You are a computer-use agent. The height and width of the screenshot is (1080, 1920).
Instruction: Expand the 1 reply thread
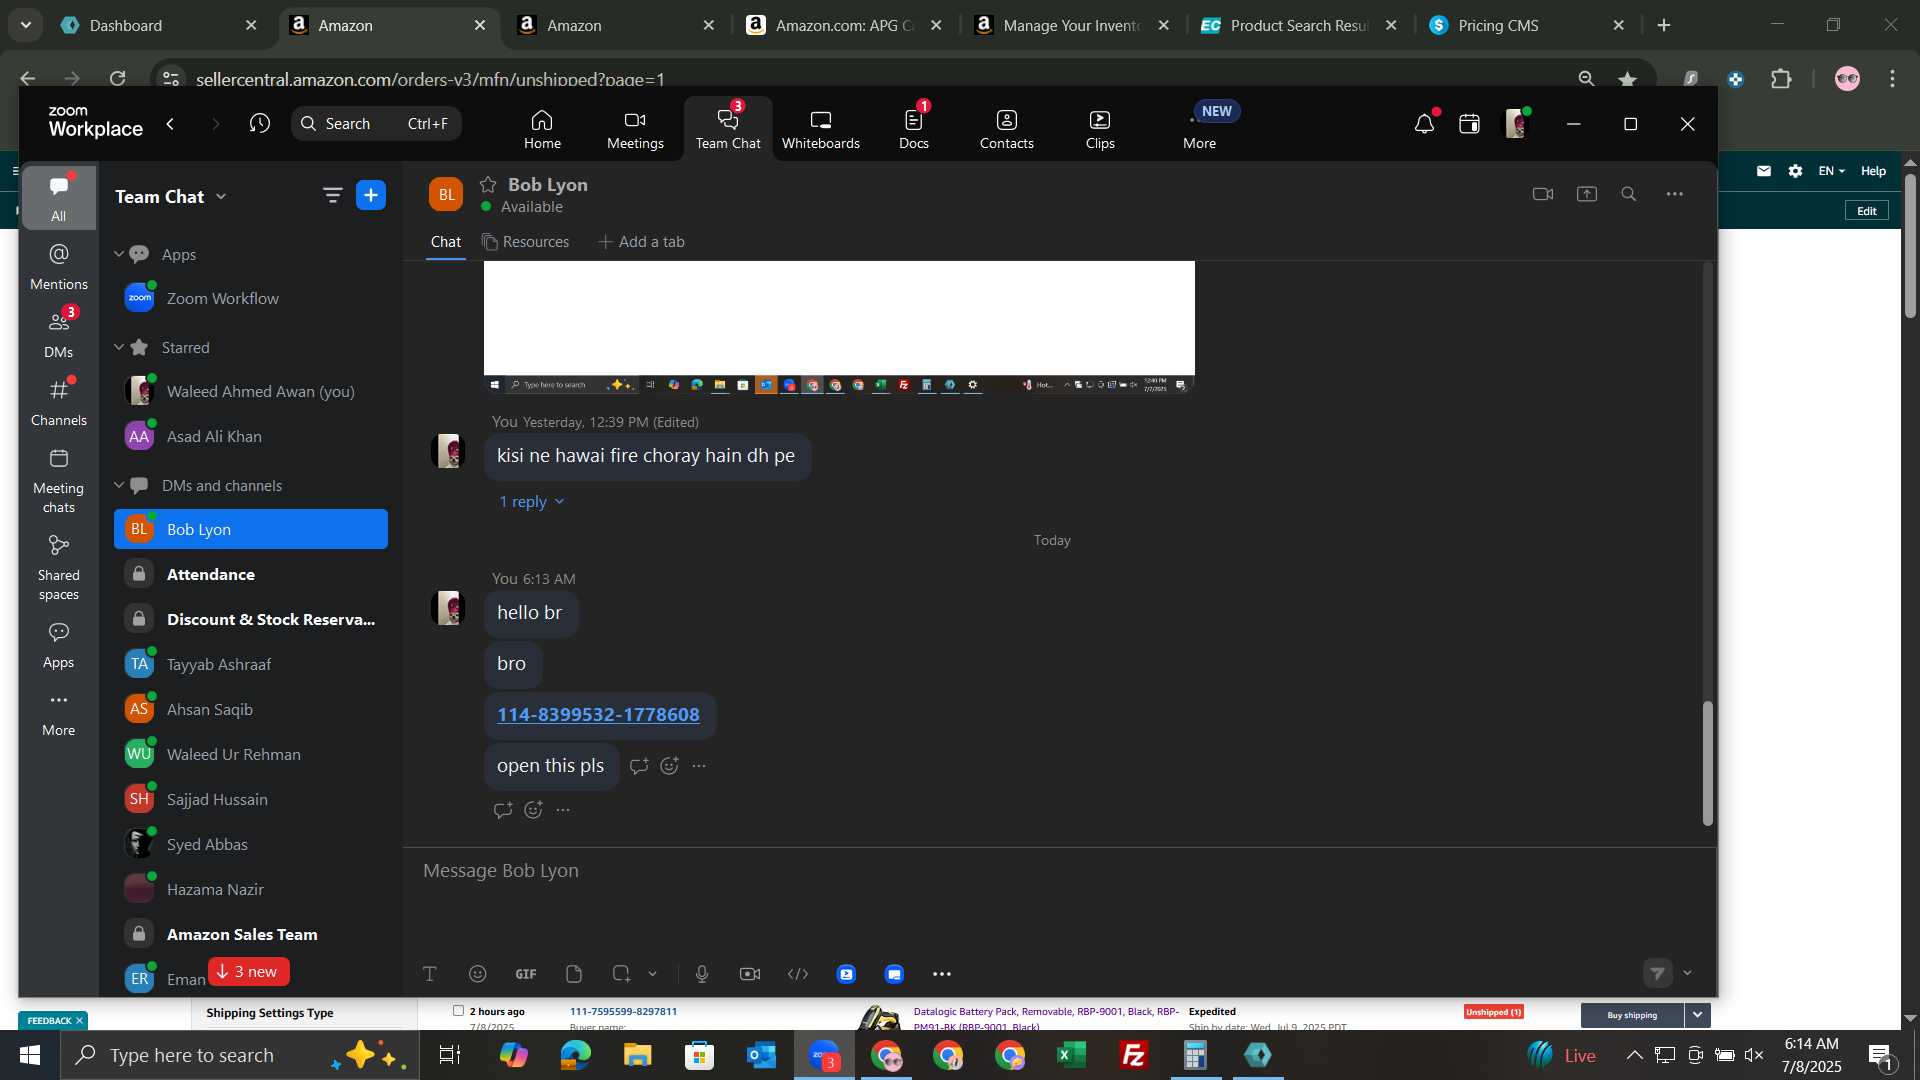532,502
